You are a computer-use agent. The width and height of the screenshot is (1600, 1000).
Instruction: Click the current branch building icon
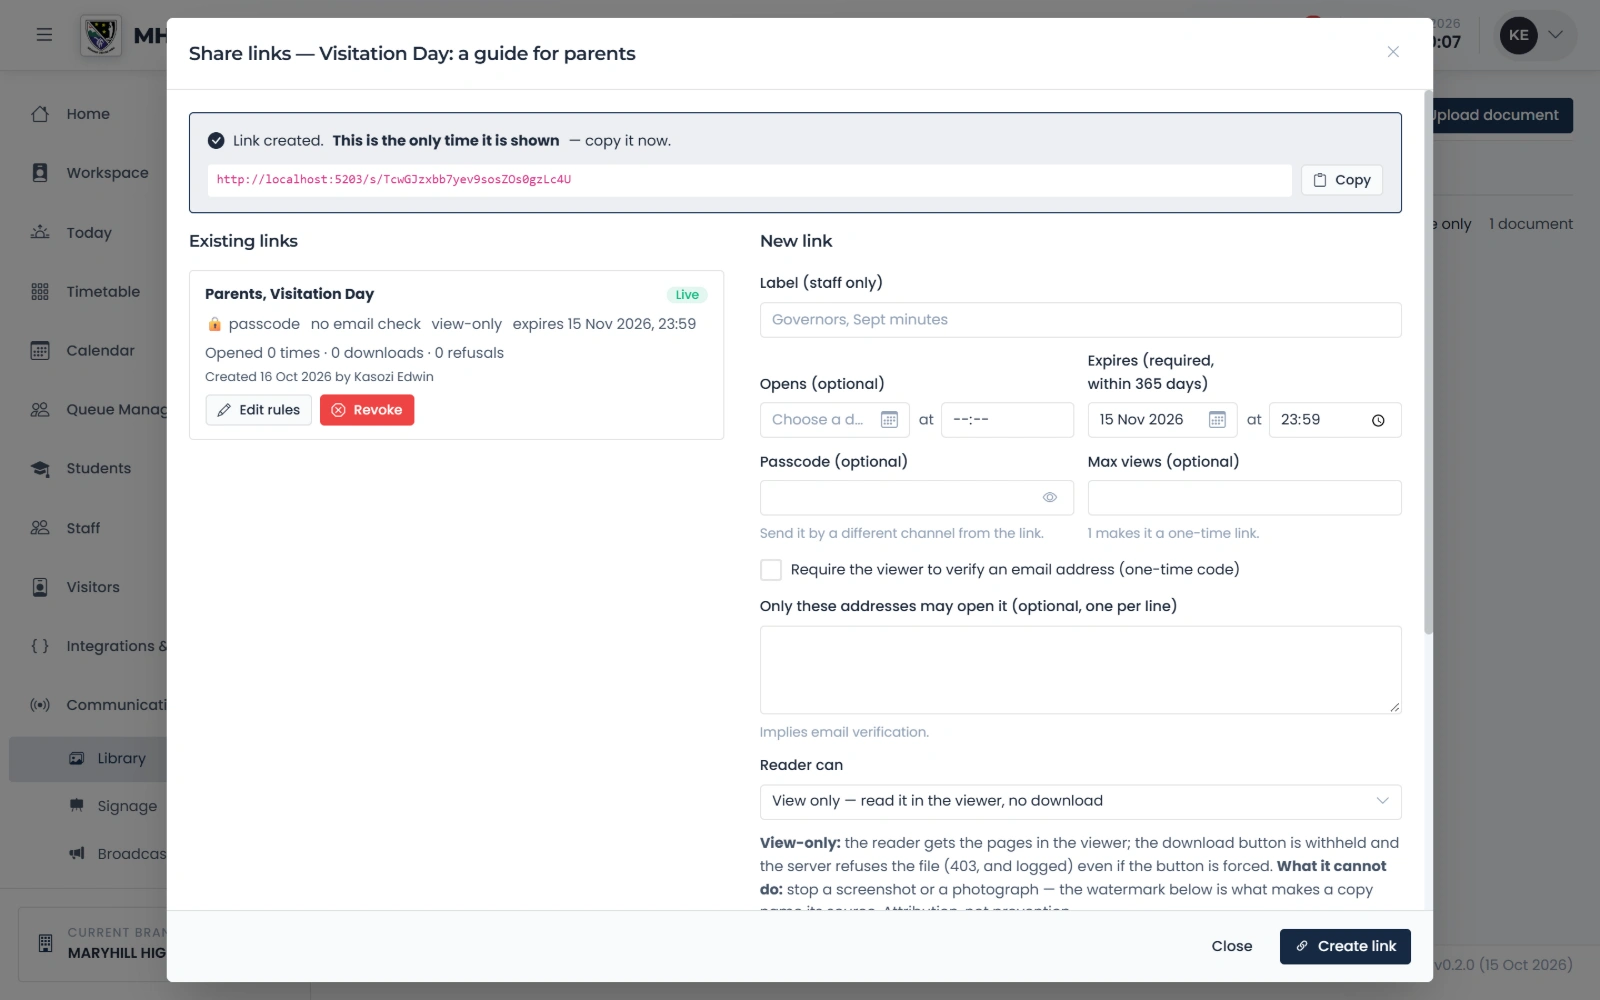(x=45, y=943)
